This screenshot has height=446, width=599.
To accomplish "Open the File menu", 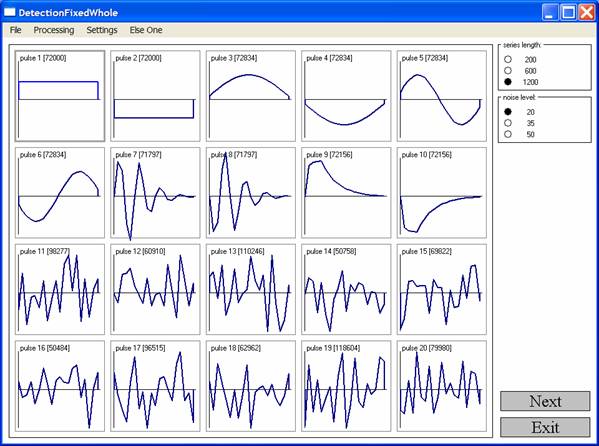I will click(16, 30).
